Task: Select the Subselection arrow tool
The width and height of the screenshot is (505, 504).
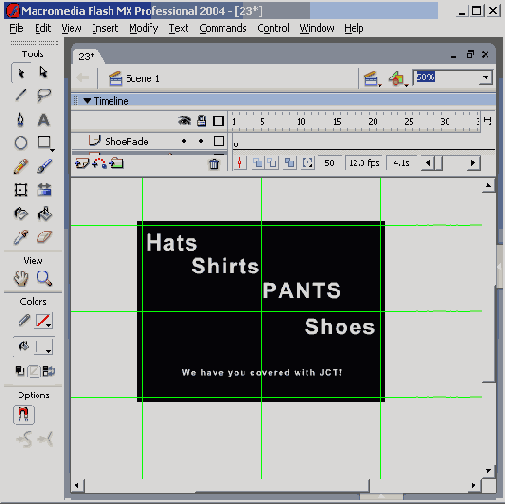Action: point(43,72)
